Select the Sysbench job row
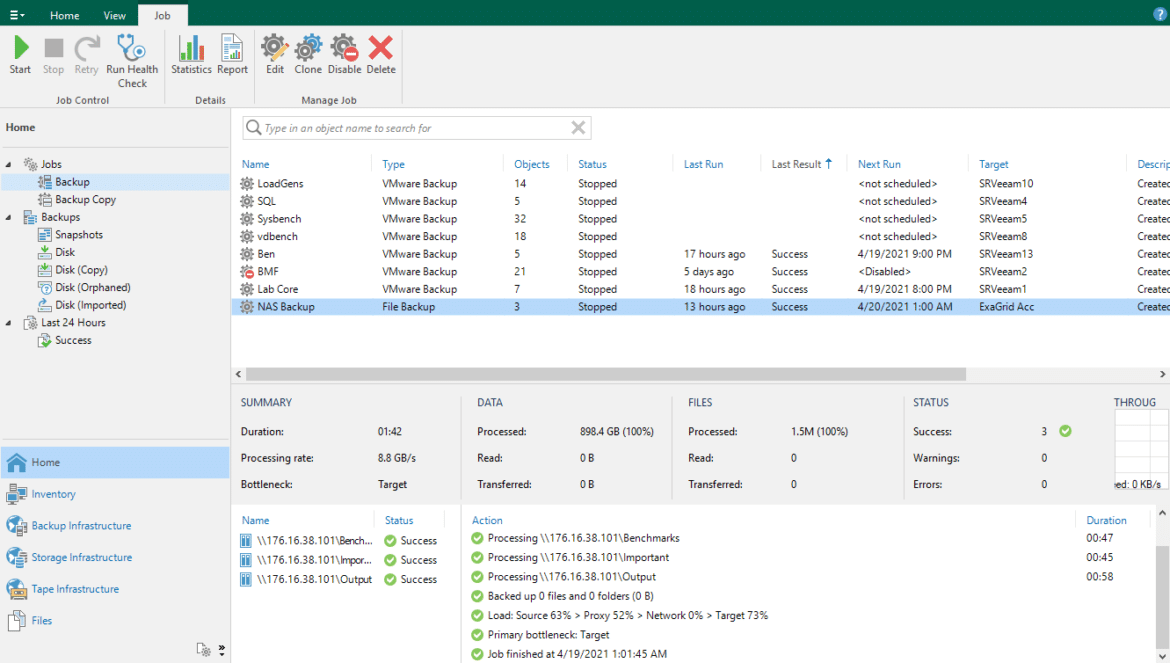Image resolution: width=1170 pixels, height=663 pixels. coord(701,219)
